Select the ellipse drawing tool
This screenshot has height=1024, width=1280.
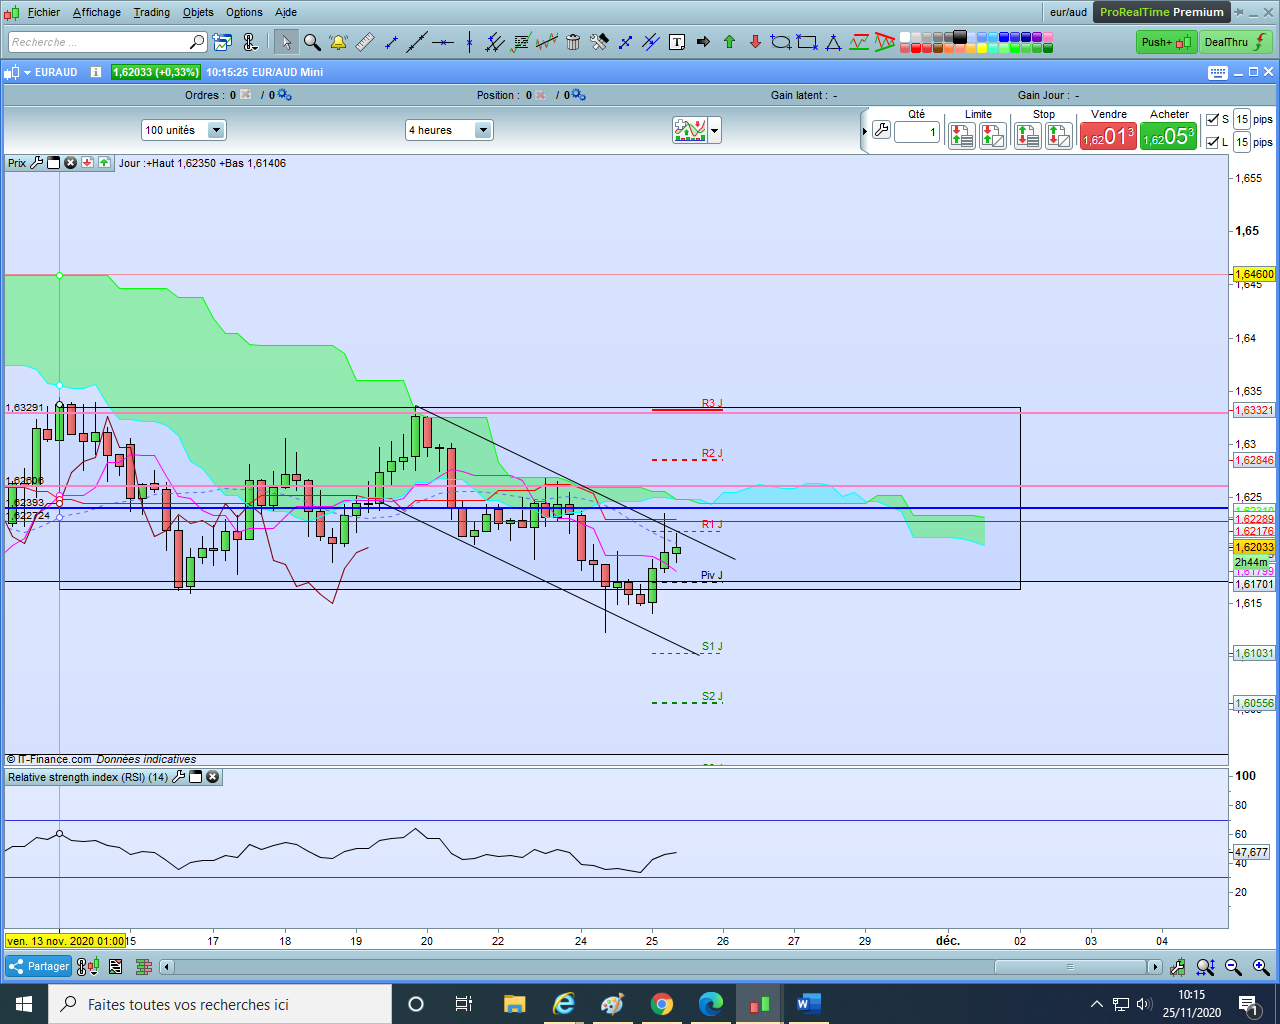(781, 42)
